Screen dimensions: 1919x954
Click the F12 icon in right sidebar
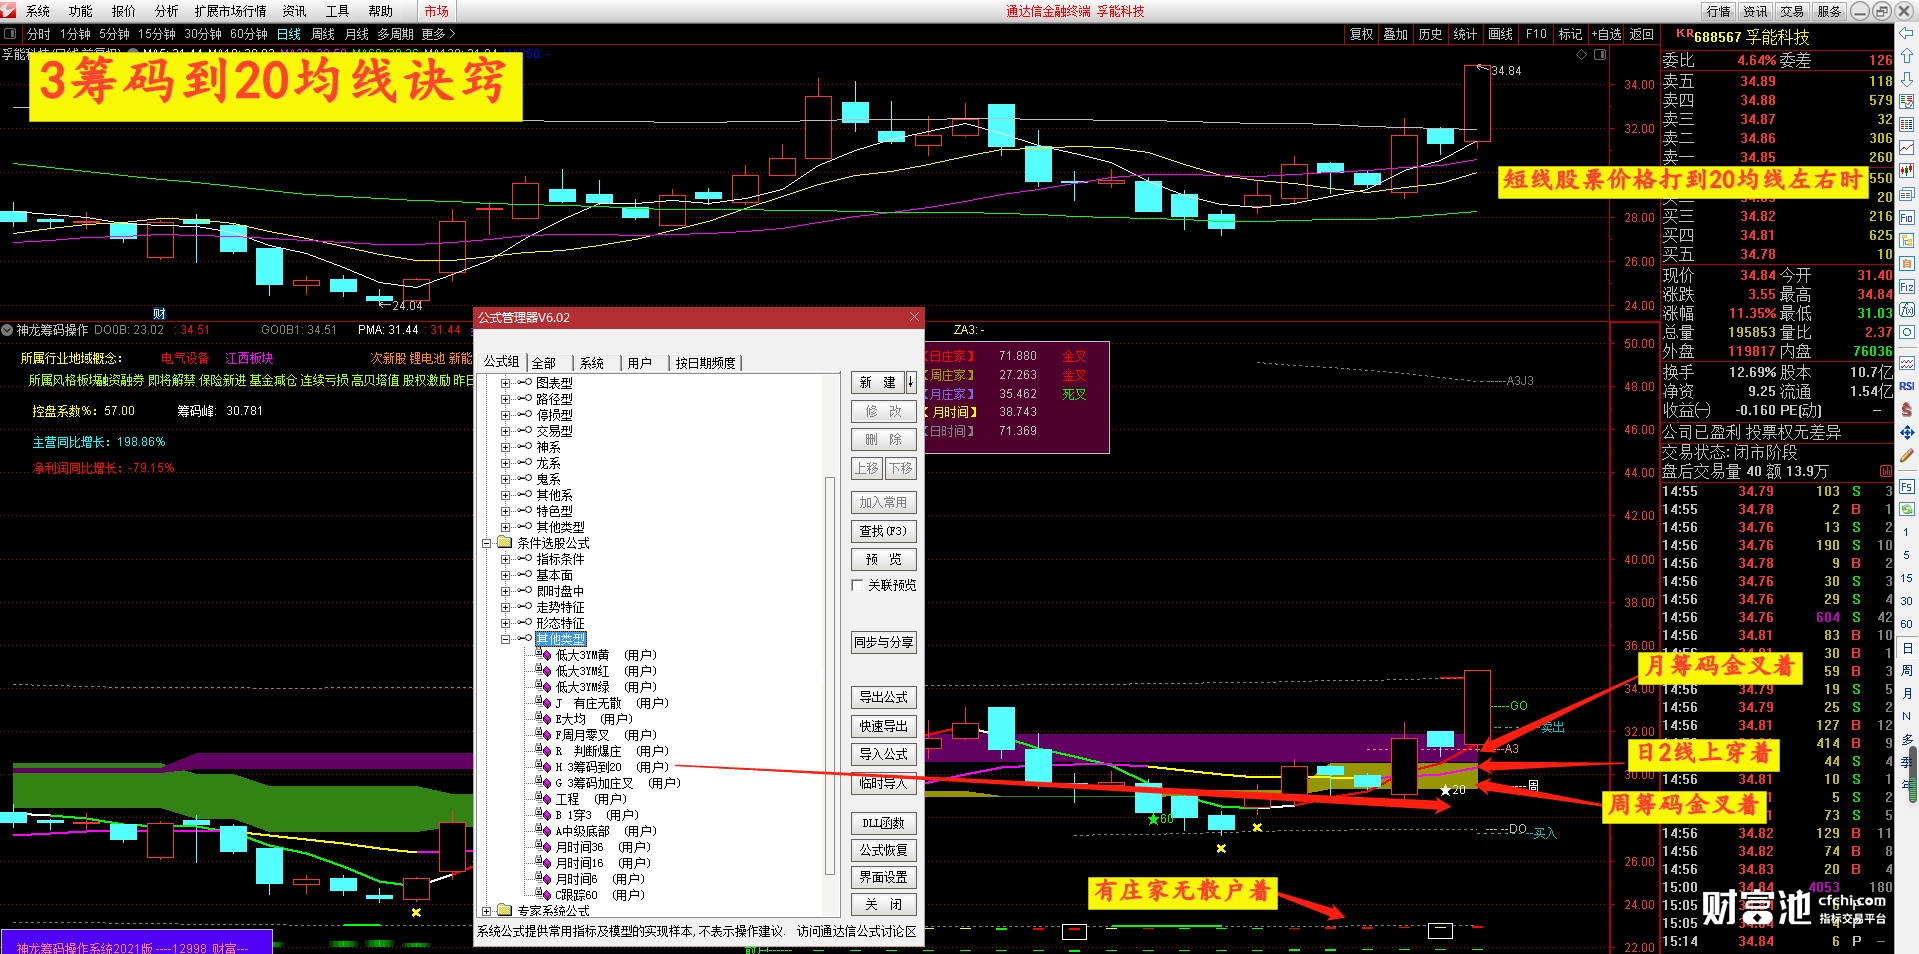click(x=1907, y=287)
